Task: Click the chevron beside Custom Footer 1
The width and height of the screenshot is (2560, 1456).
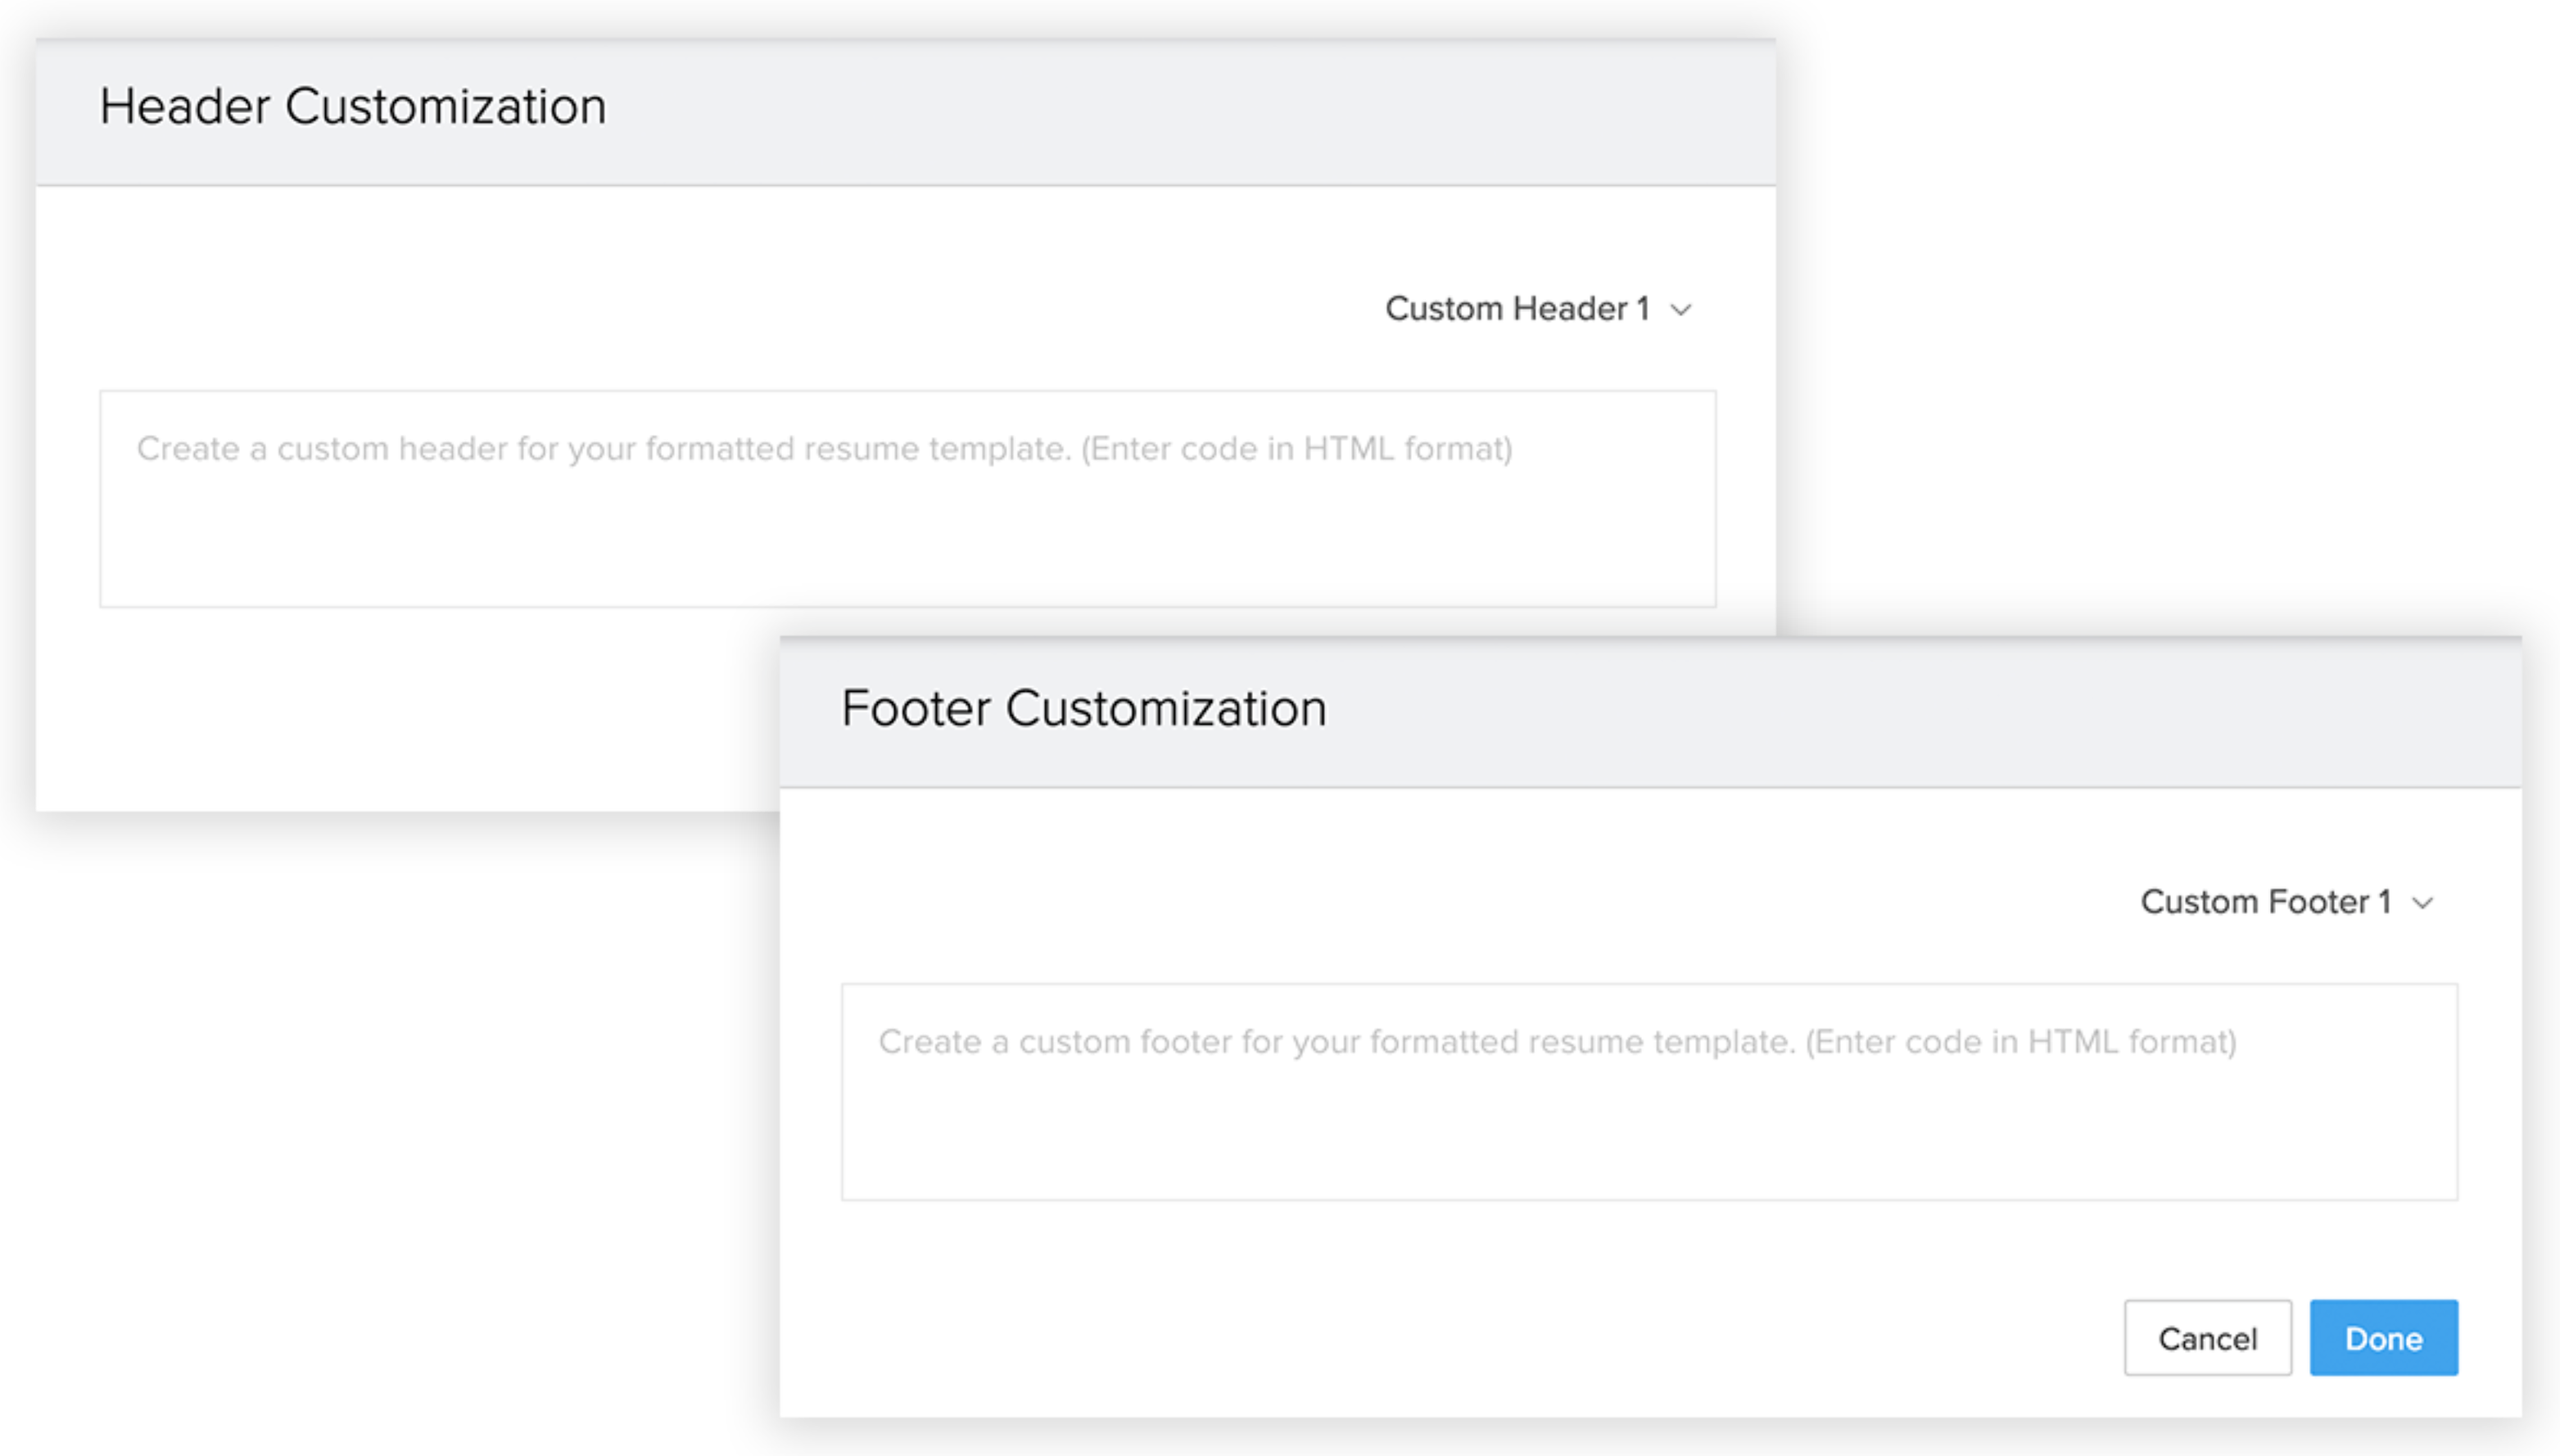Action: point(2422,903)
